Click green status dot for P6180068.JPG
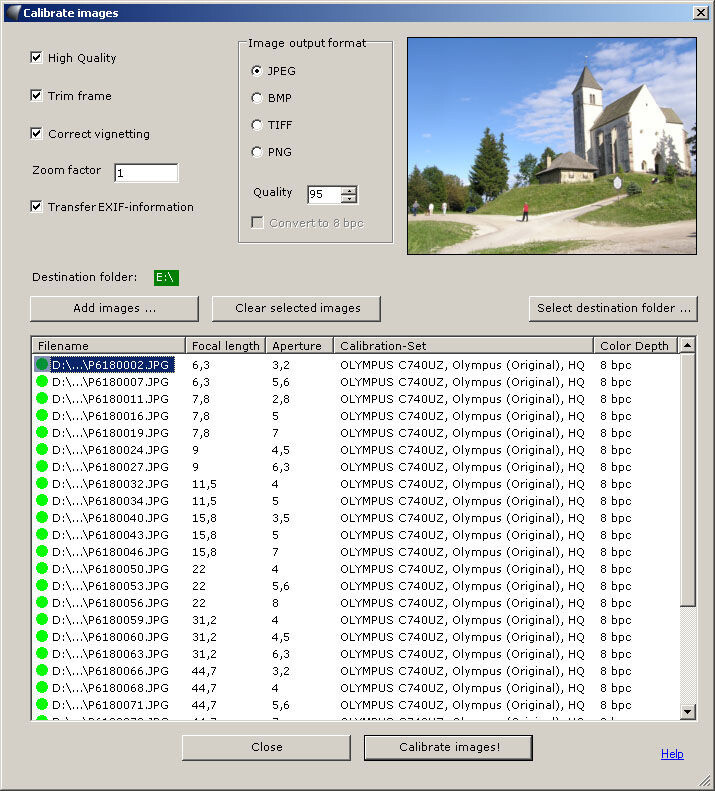This screenshot has height=791, width=715. [42, 687]
